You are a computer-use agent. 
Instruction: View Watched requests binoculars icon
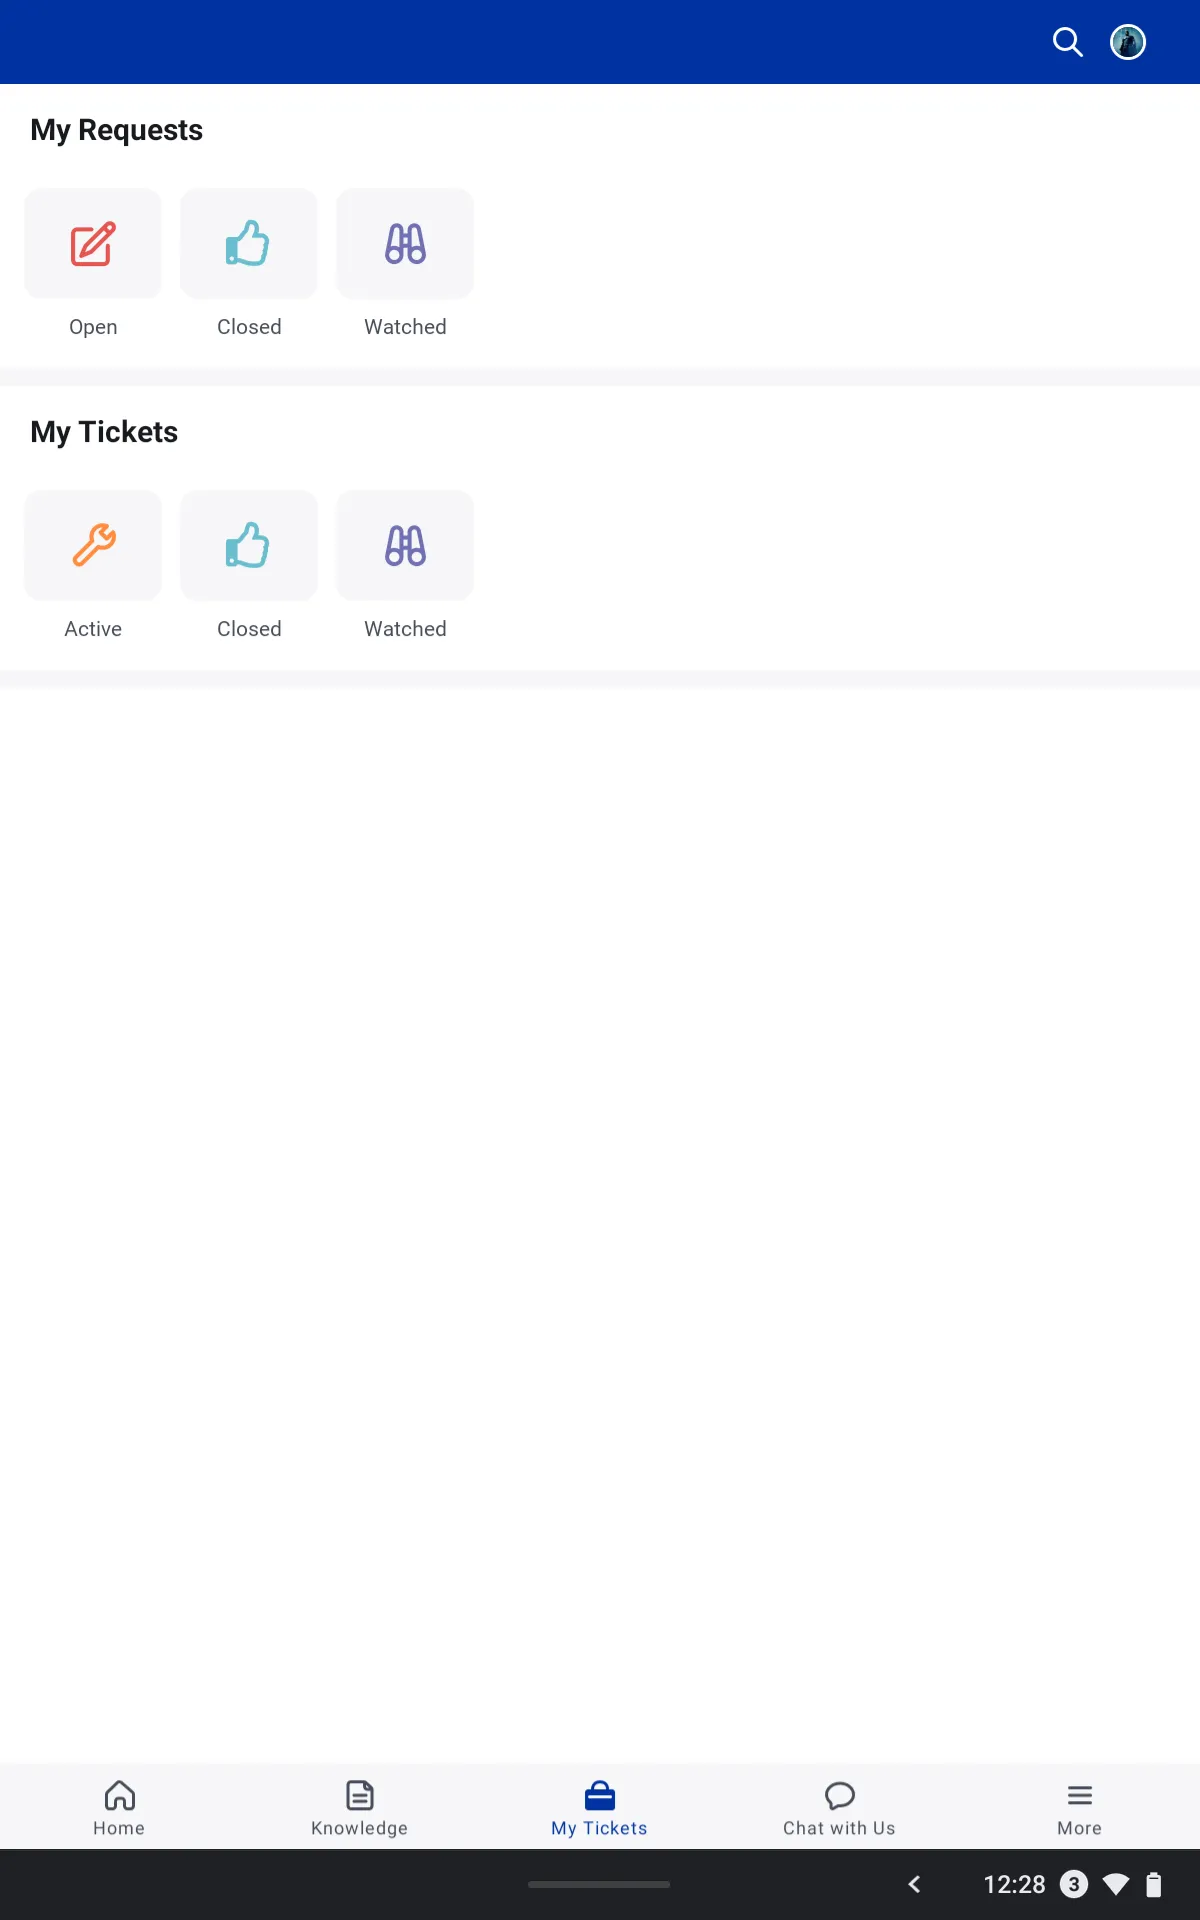pyautogui.click(x=404, y=243)
